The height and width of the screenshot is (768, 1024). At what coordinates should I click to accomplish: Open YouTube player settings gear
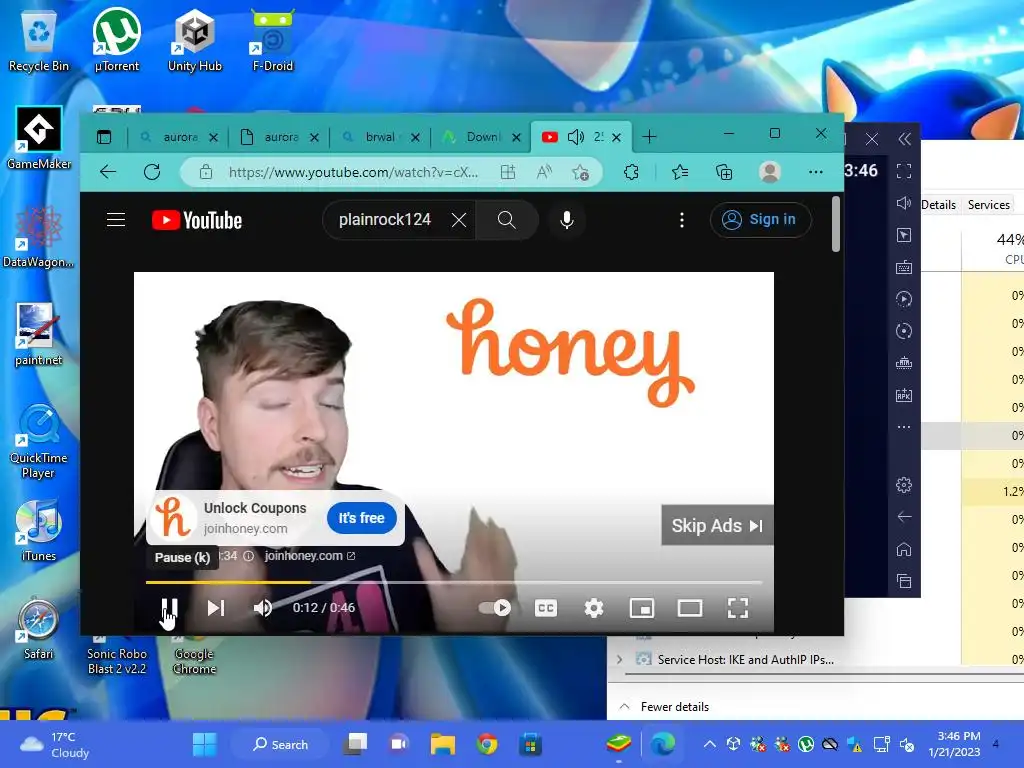click(594, 608)
